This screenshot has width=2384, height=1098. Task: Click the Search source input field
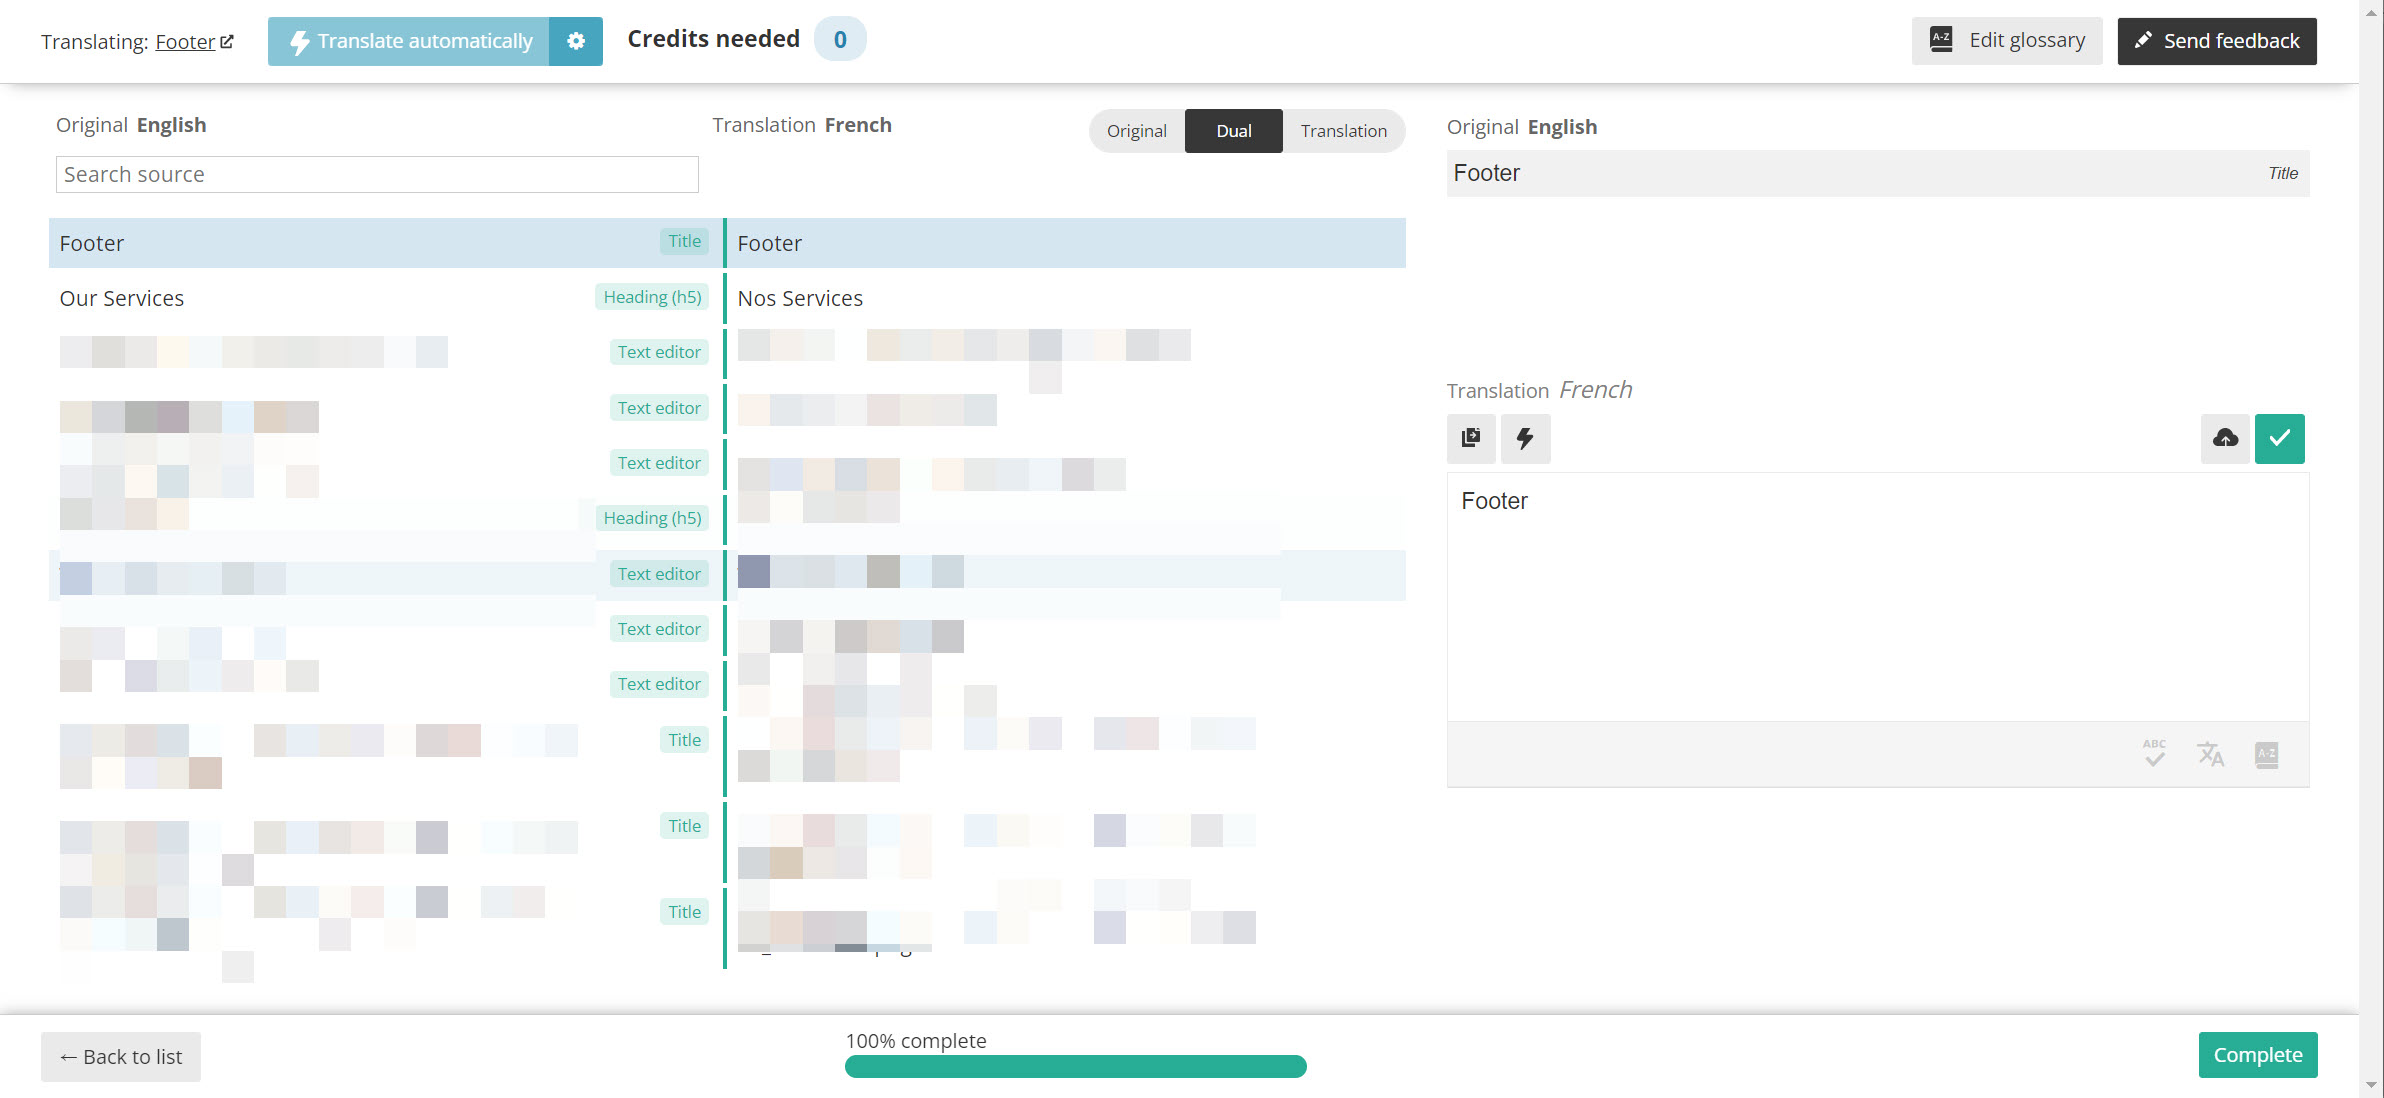377,174
